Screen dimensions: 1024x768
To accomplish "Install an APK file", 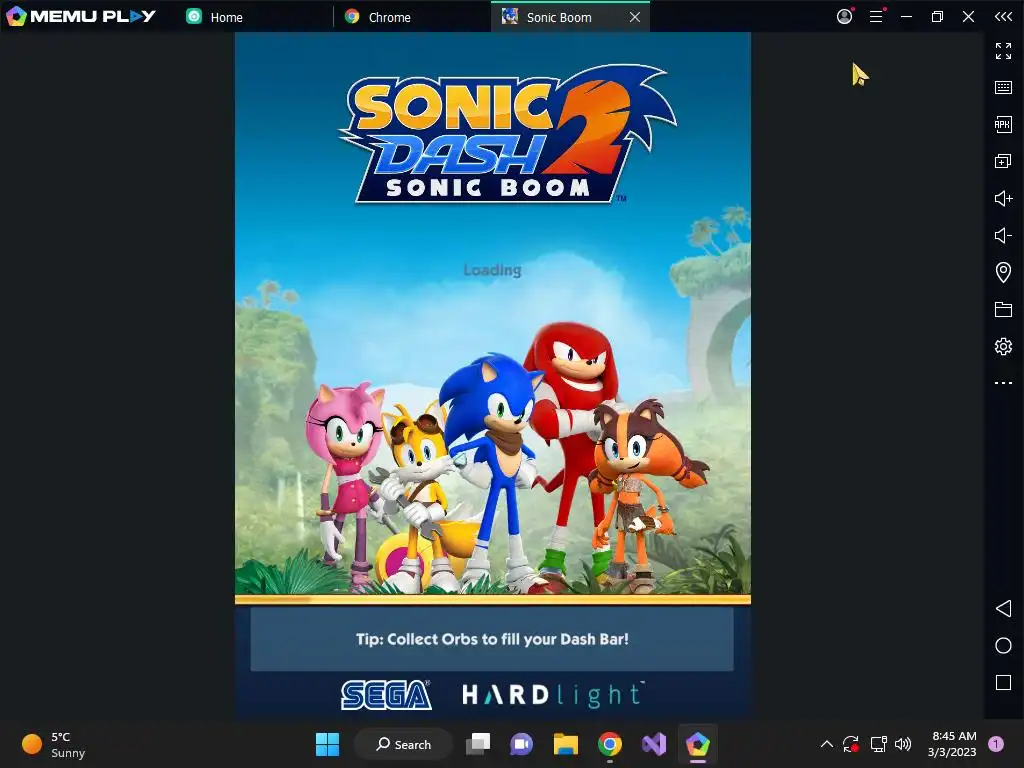I will (1003, 124).
